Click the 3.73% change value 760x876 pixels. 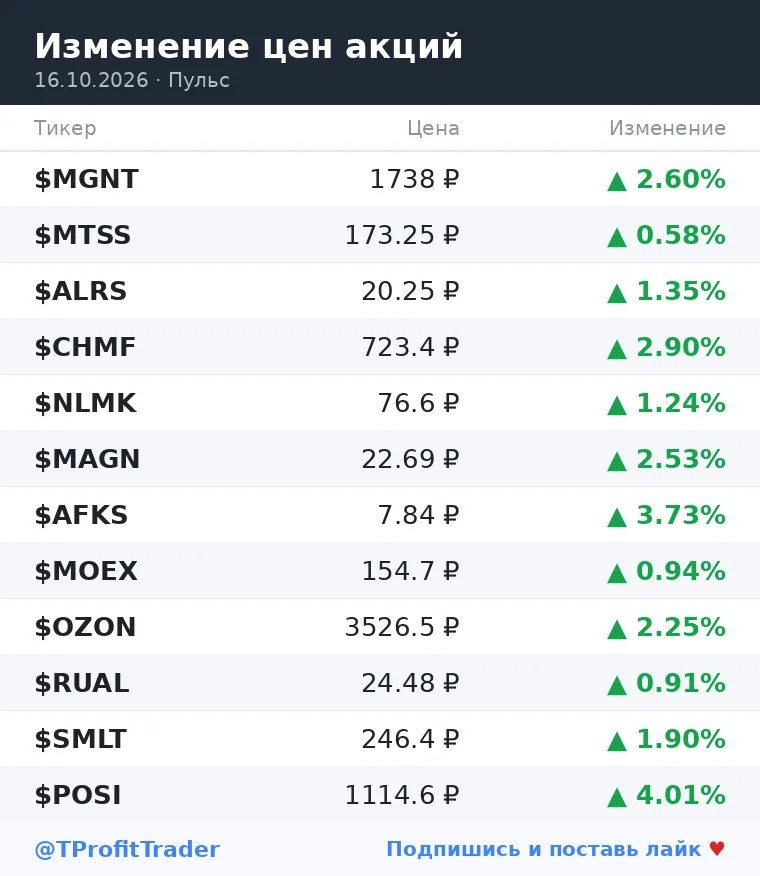coord(681,515)
